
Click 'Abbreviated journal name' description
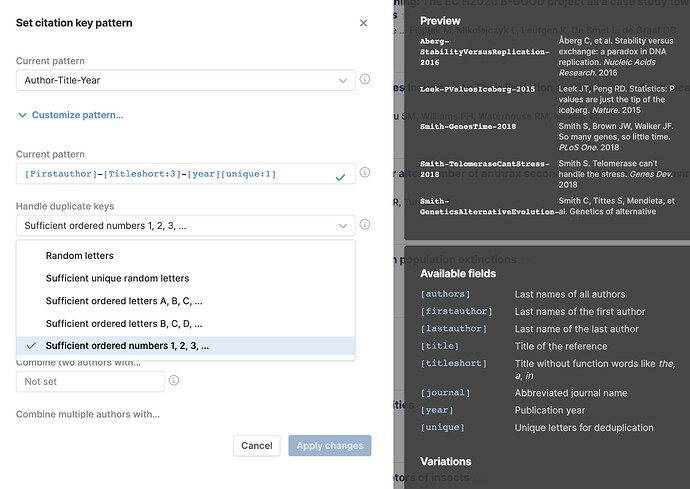(571, 393)
